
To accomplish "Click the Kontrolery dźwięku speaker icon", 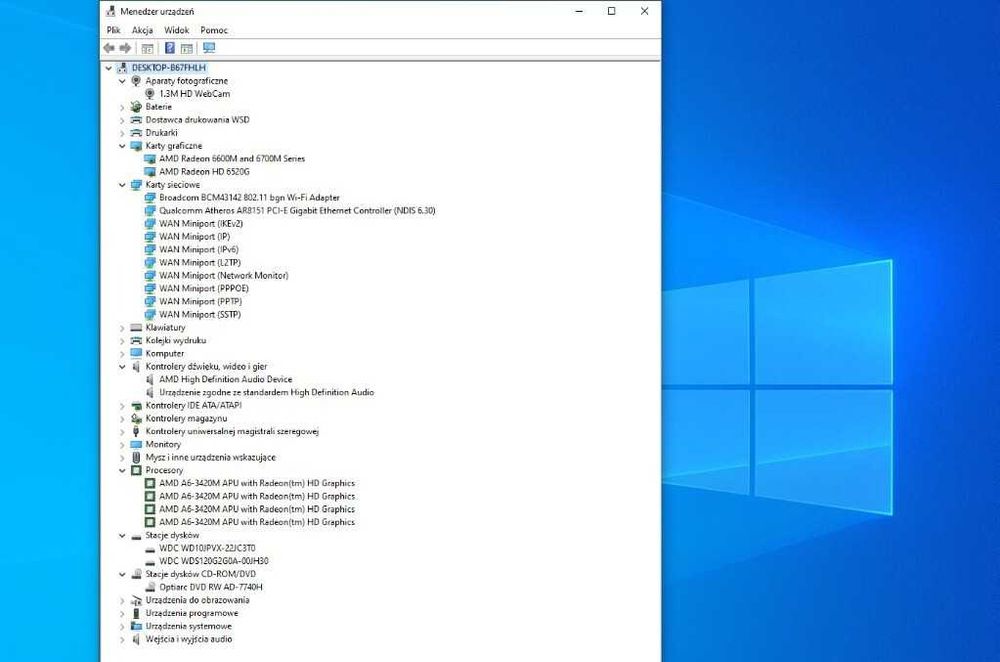I will point(136,366).
